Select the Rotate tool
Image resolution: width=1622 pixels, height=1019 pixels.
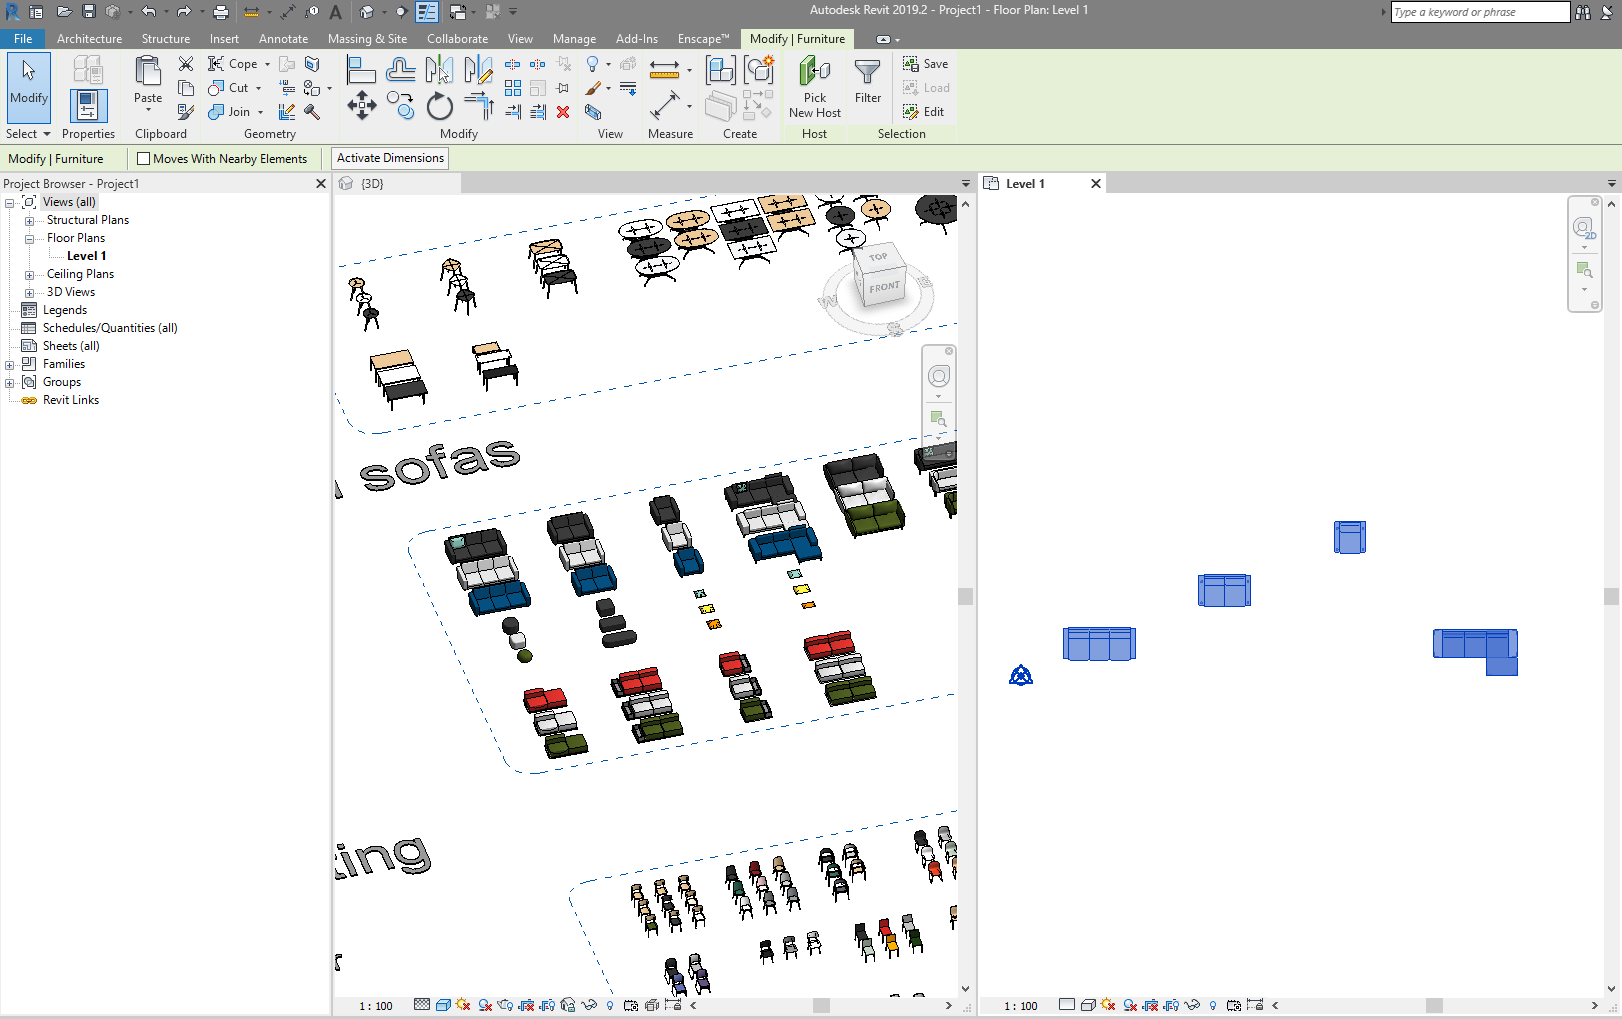(439, 106)
